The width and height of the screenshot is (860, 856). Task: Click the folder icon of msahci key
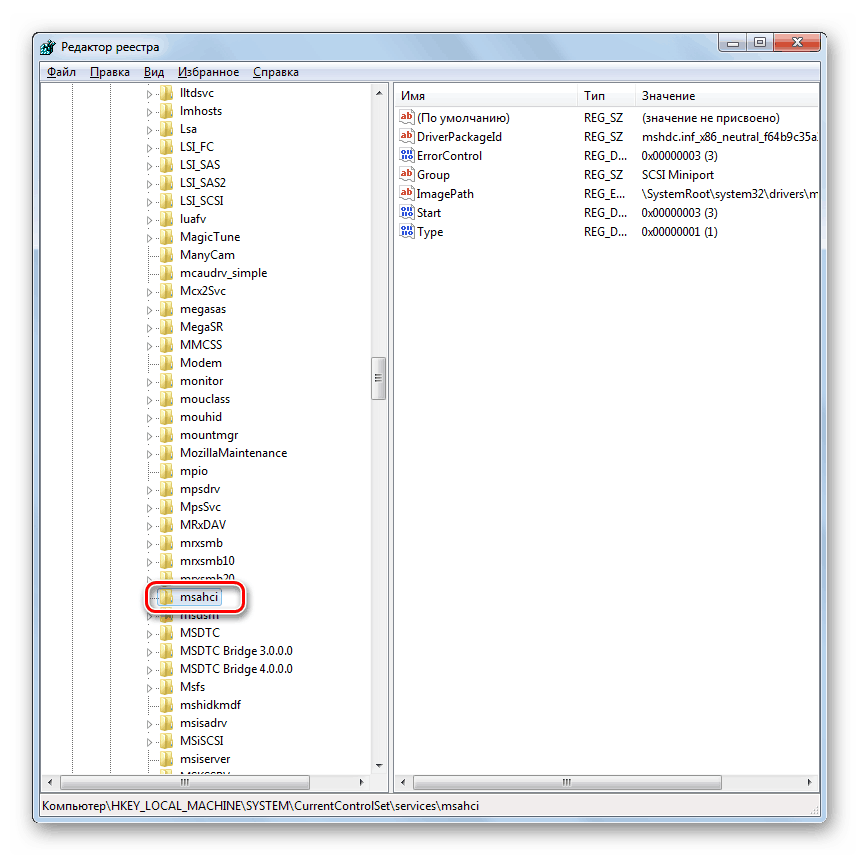click(166, 597)
